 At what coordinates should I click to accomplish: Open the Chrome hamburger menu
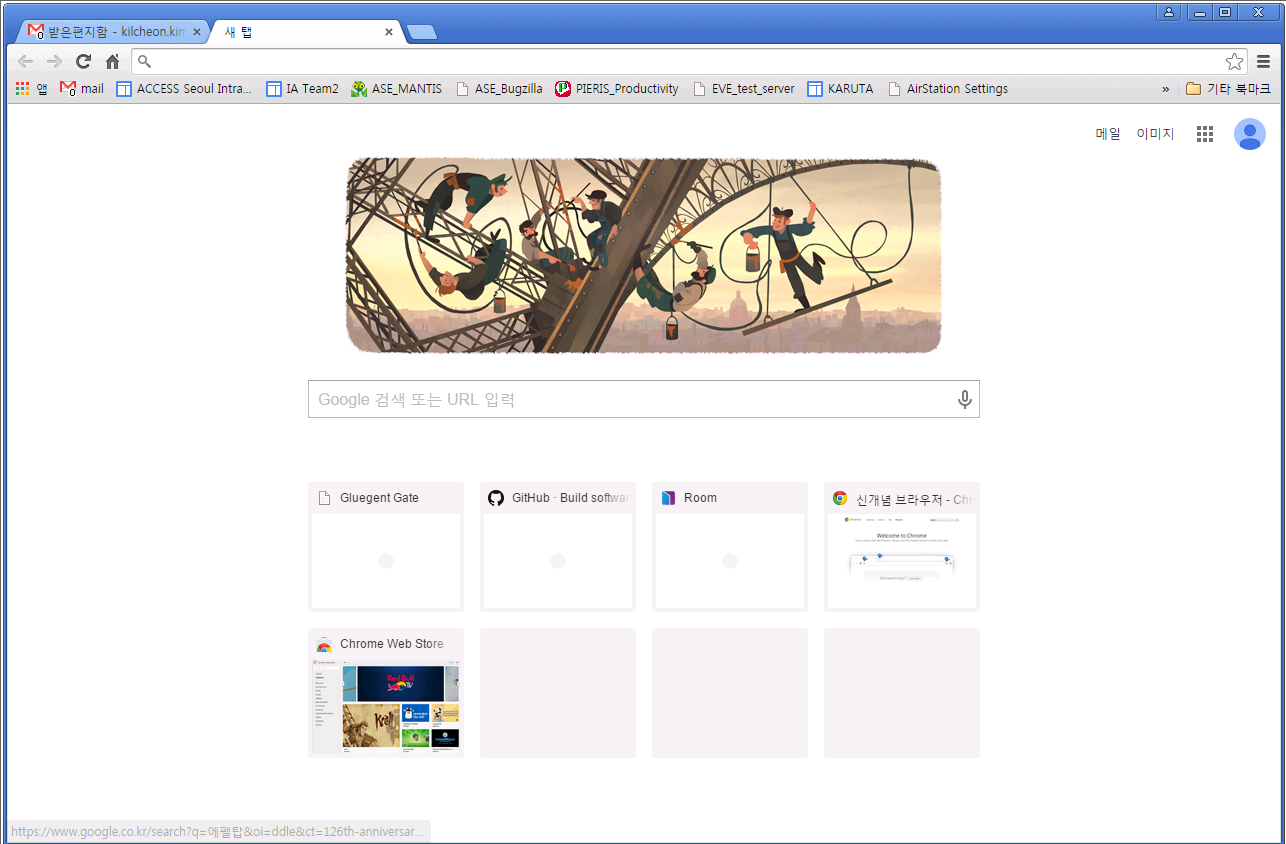point(1264,61)
